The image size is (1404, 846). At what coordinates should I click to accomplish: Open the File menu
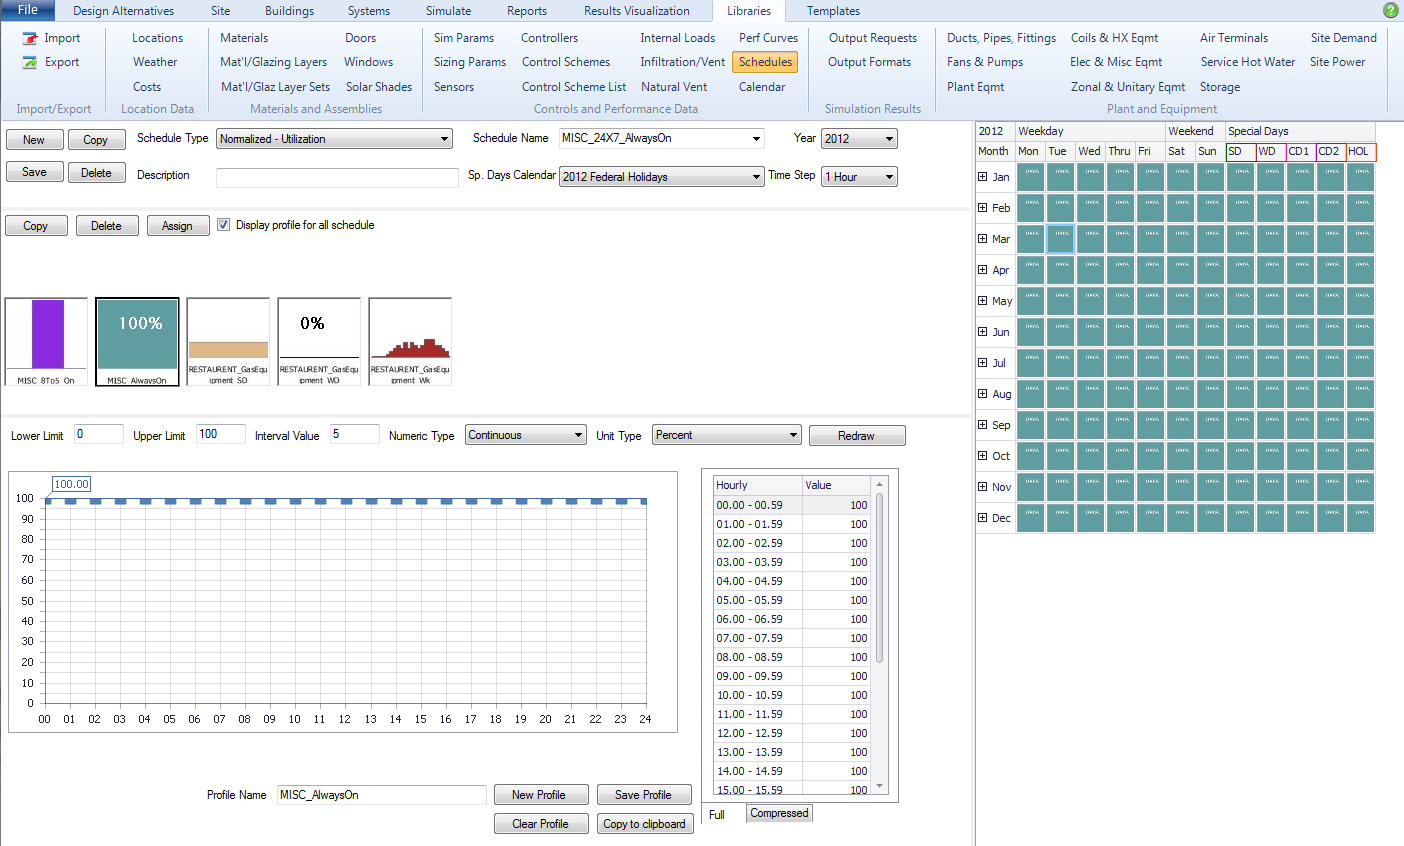coord(28,10)
